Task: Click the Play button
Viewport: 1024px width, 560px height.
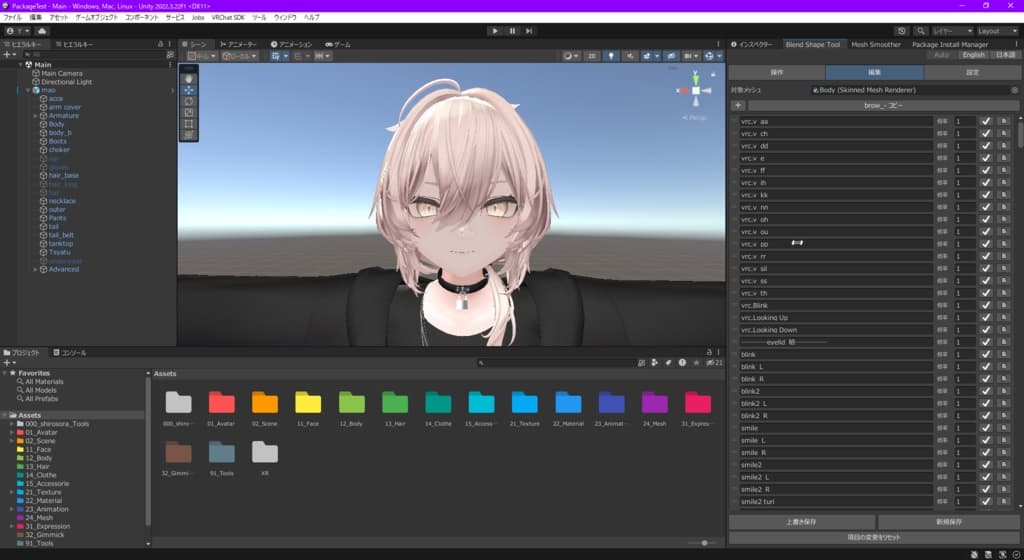Action: [495, 31]
